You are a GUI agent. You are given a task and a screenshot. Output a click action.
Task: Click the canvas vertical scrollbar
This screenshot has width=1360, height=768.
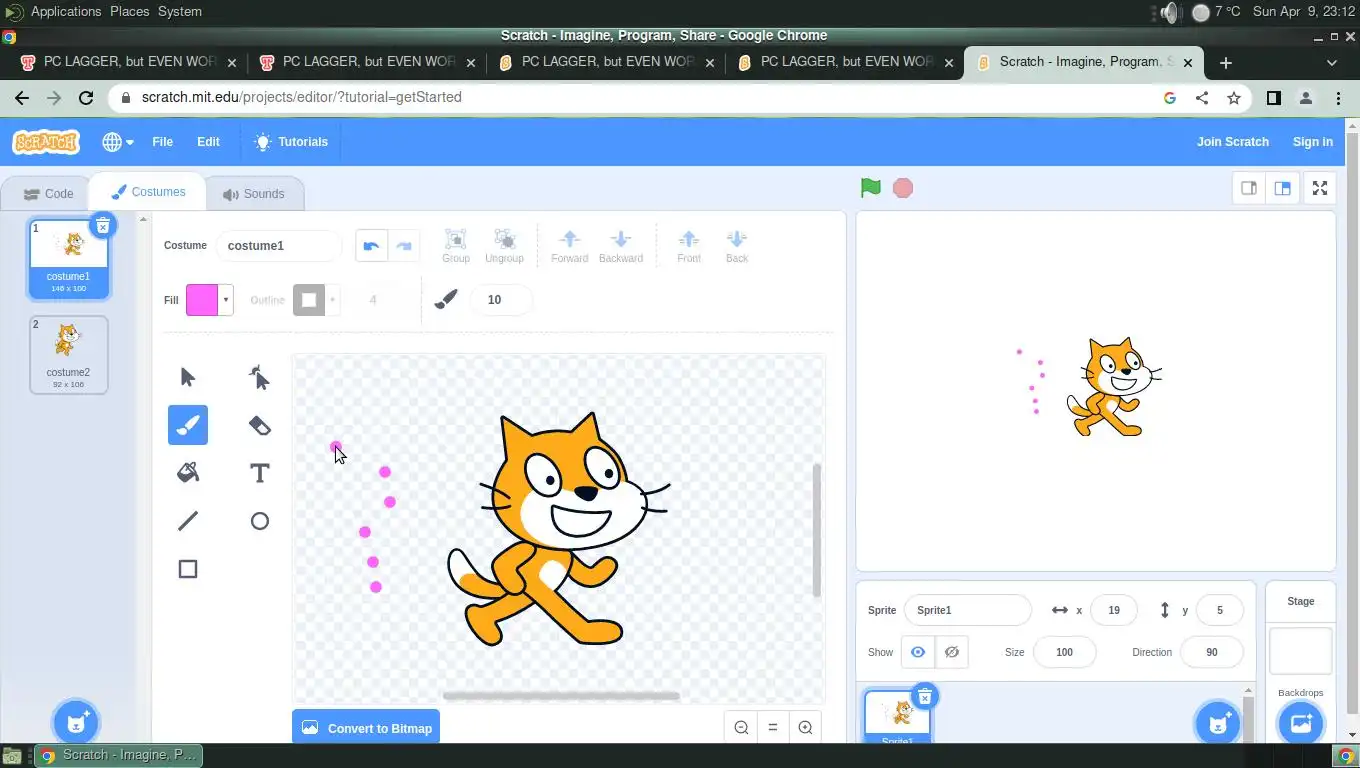[x=817, y=530]
